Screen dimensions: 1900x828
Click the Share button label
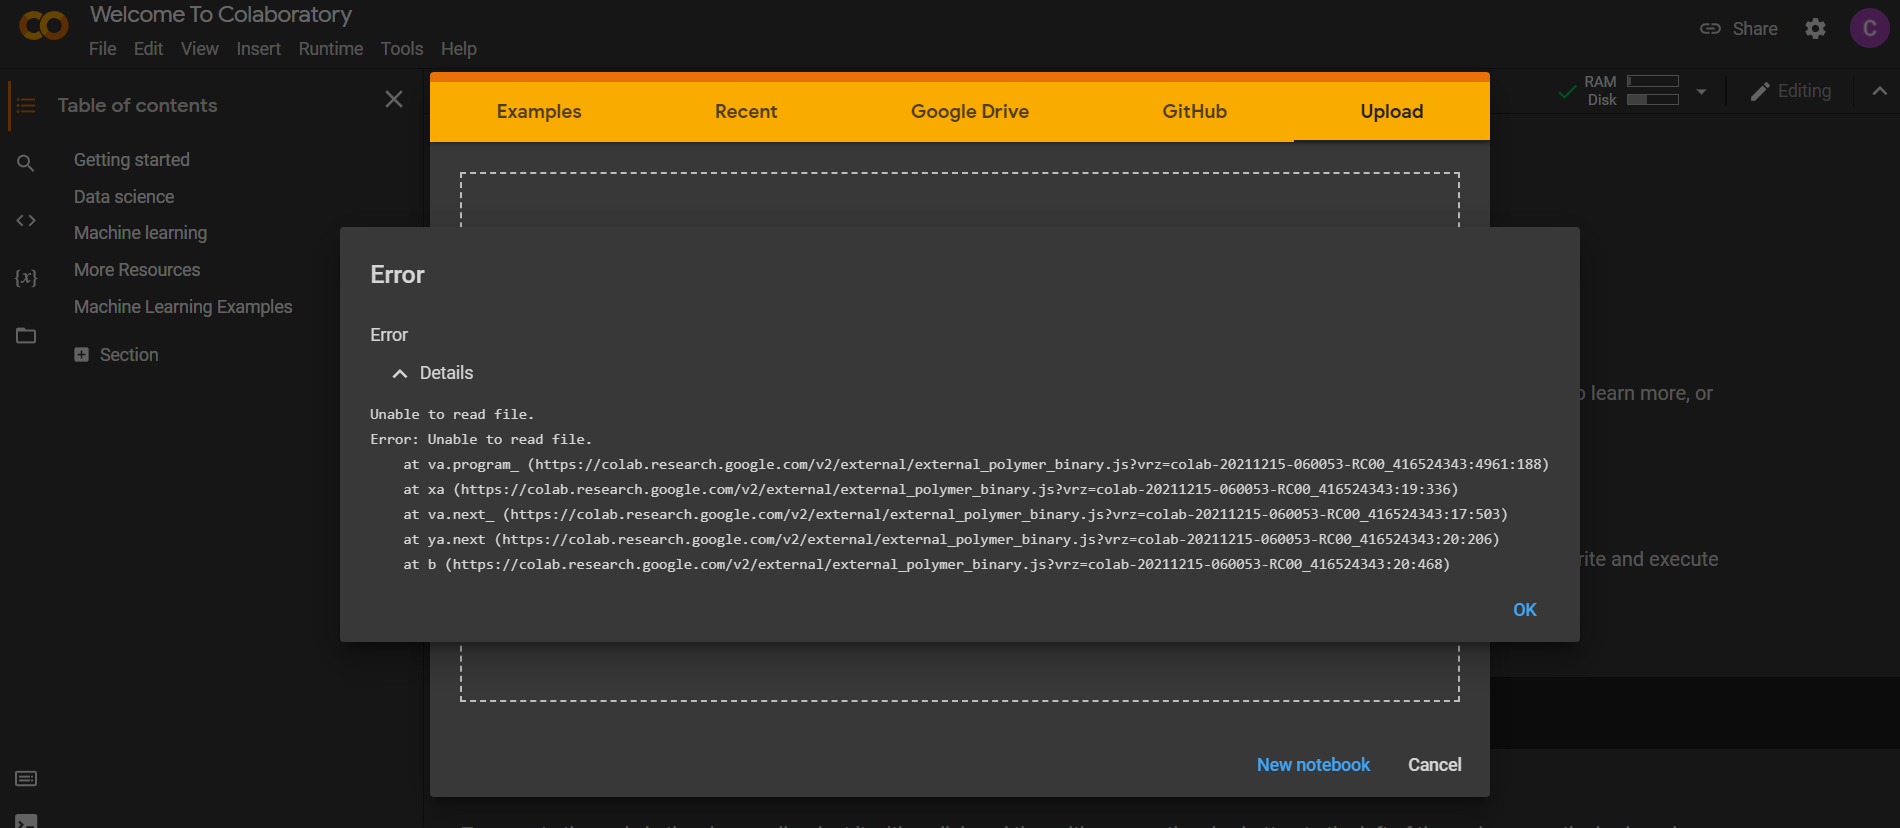[1755, 29]
